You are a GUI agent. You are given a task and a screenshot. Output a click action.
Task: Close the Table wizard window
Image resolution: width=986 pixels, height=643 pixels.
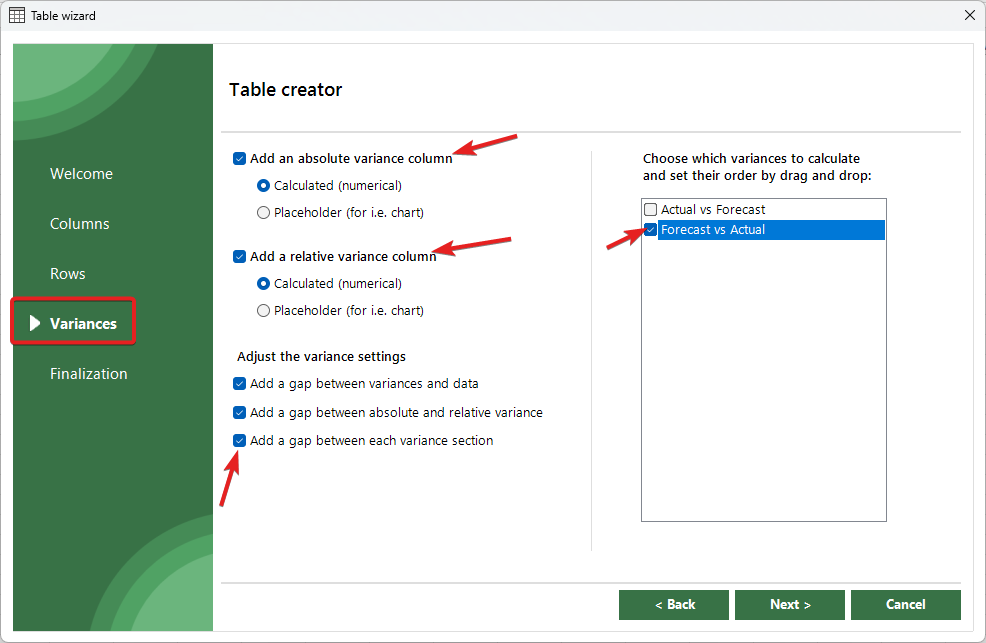click(968, 15)
